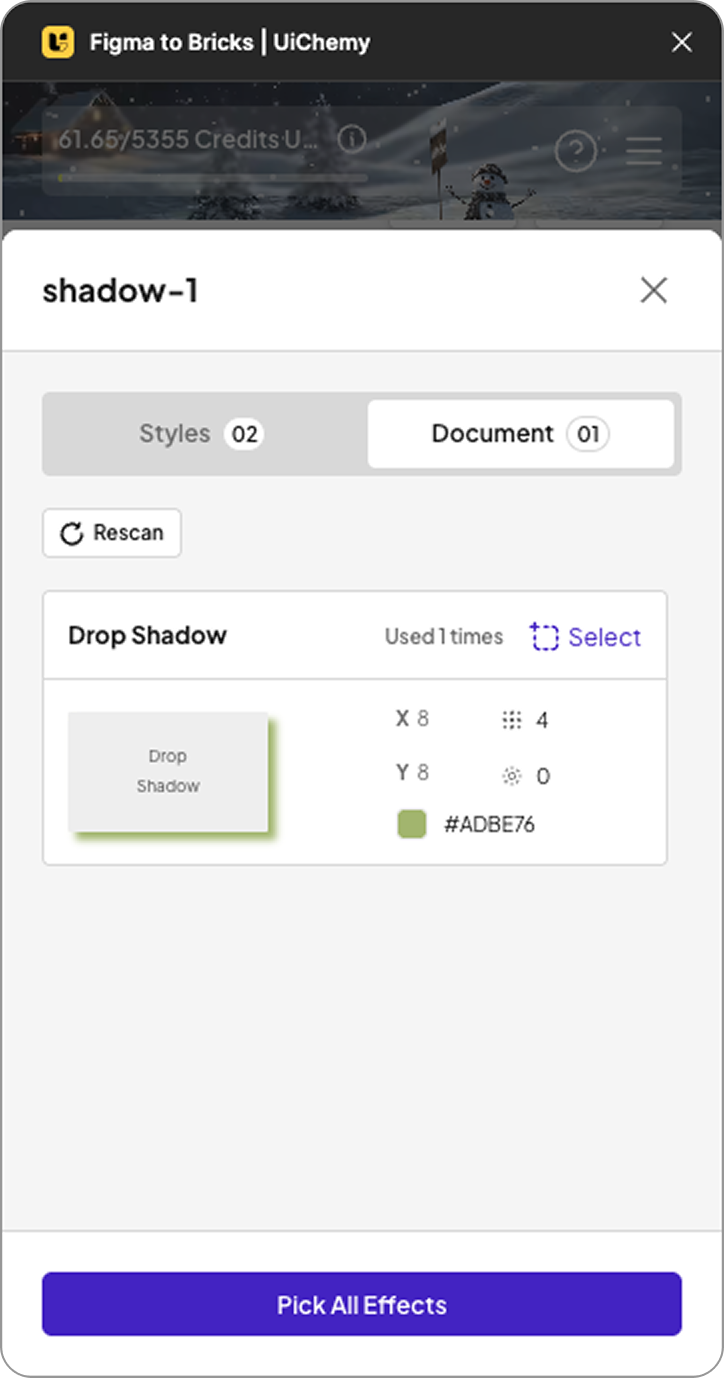Click Select for Drop Shadow
This screenshot has width=724, height=1378.
point(604,637)
